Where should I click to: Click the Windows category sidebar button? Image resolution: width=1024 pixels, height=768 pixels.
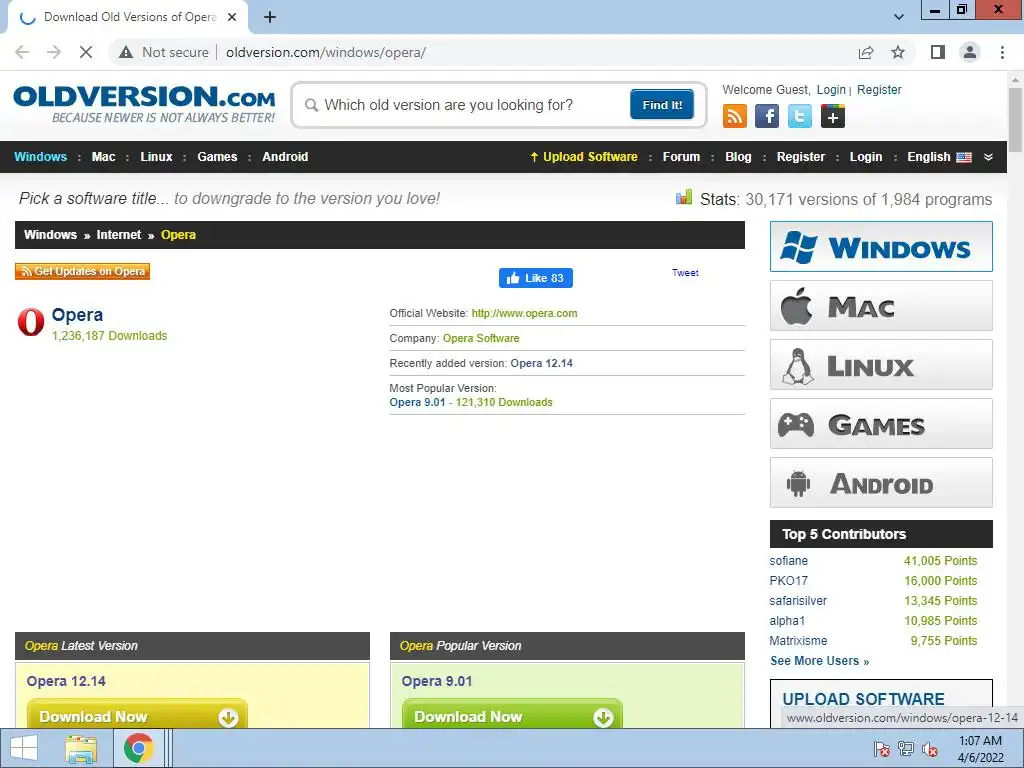(881, 246)
